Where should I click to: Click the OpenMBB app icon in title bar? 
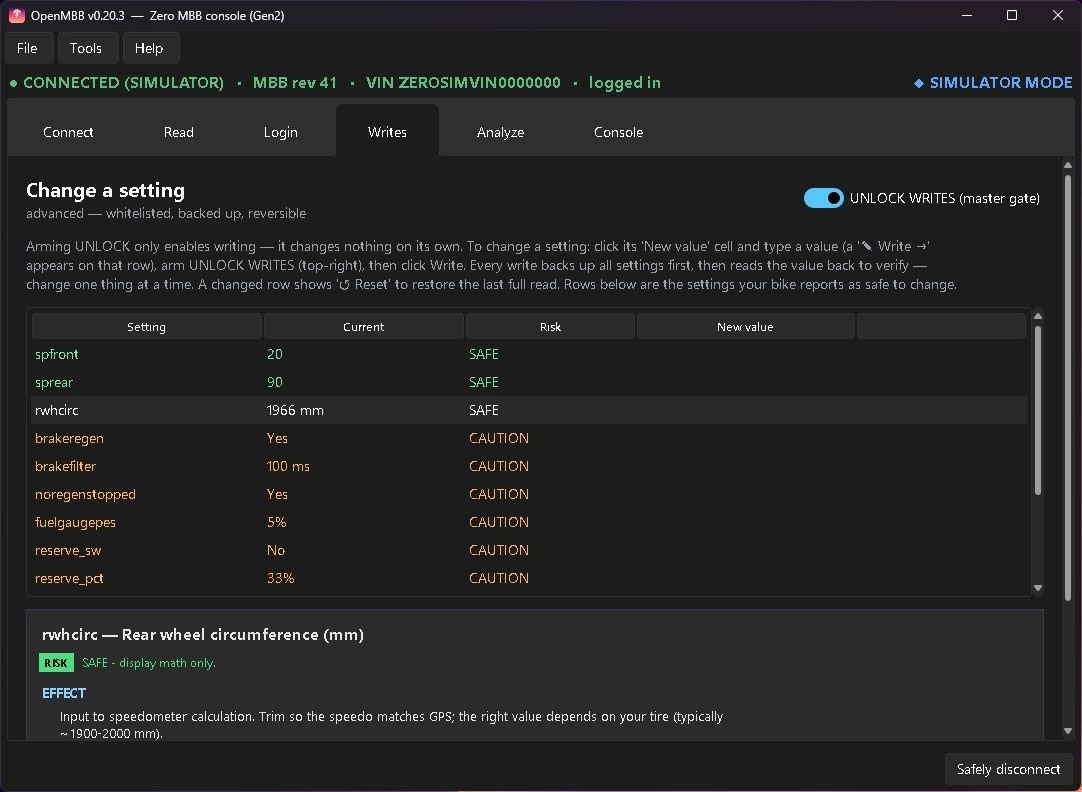[17, 15]
